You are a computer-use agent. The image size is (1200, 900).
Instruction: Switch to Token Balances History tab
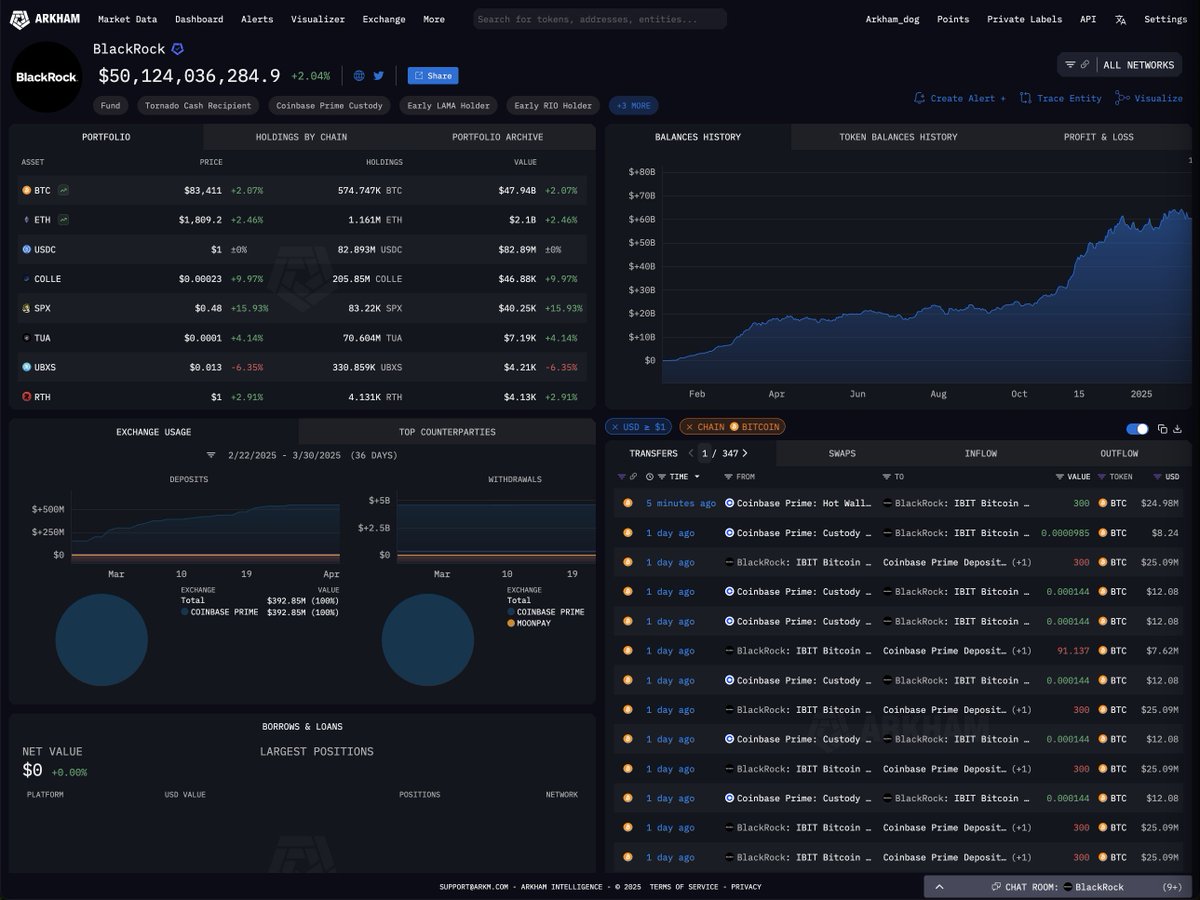pyautogui.click(x=898, y=137)
